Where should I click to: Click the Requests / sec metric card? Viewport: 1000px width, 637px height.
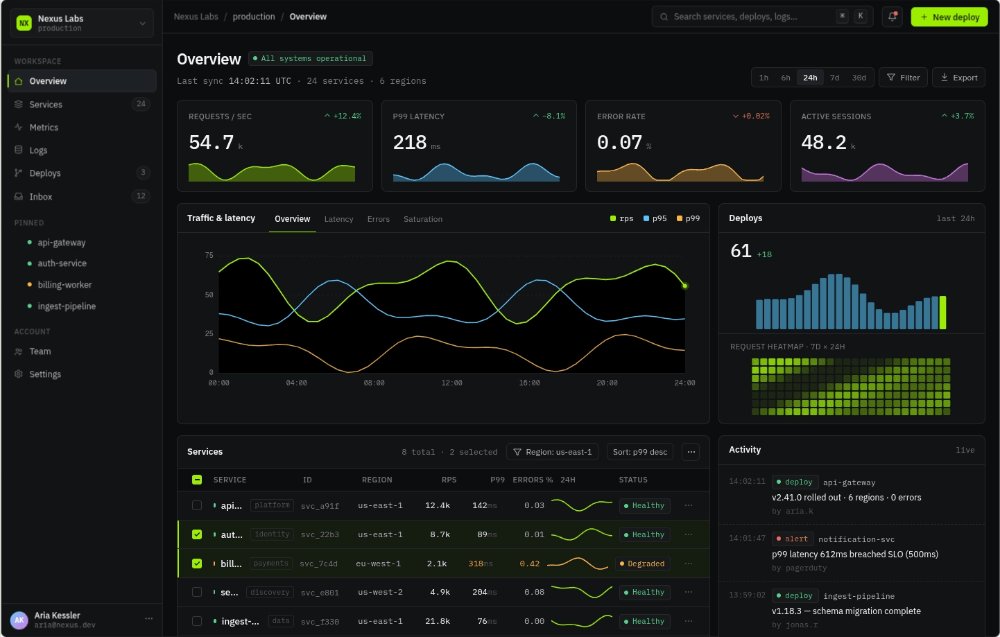pyautogui.click(x=275, y=146)
